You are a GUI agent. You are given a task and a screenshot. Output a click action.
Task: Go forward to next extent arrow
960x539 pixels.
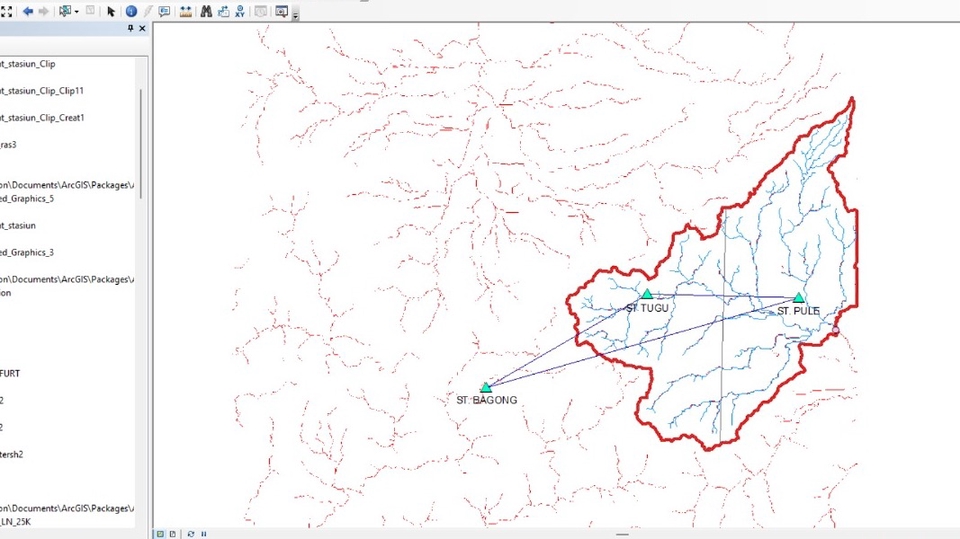[x=43, y=11]
